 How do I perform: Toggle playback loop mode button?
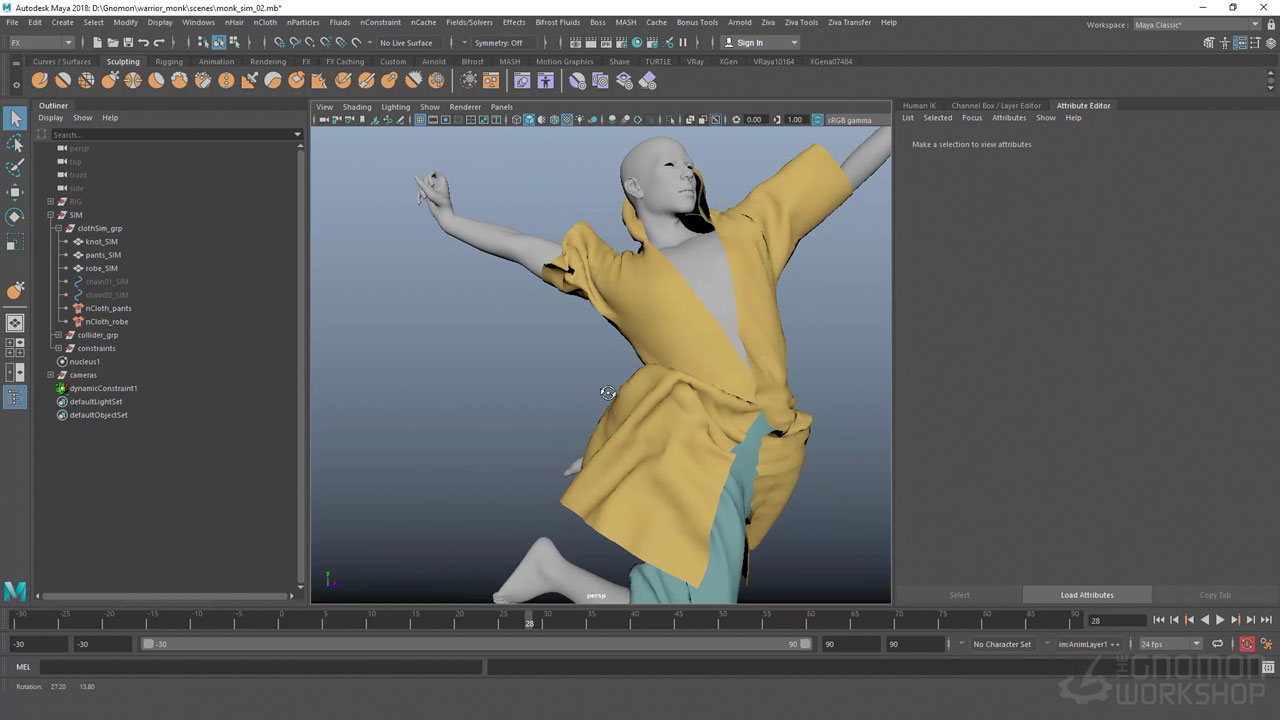click(x=1218, y=644)
